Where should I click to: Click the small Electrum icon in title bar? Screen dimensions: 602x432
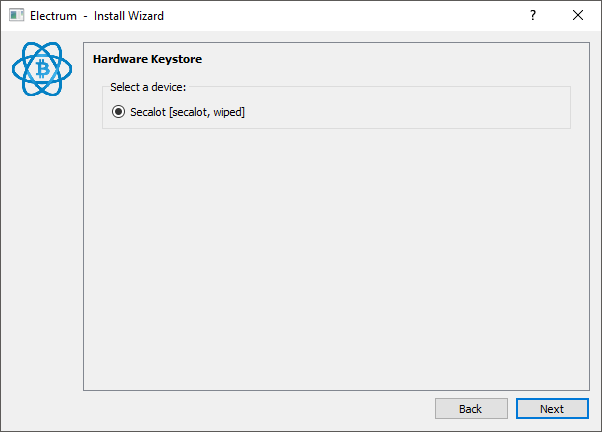point(16,16)
